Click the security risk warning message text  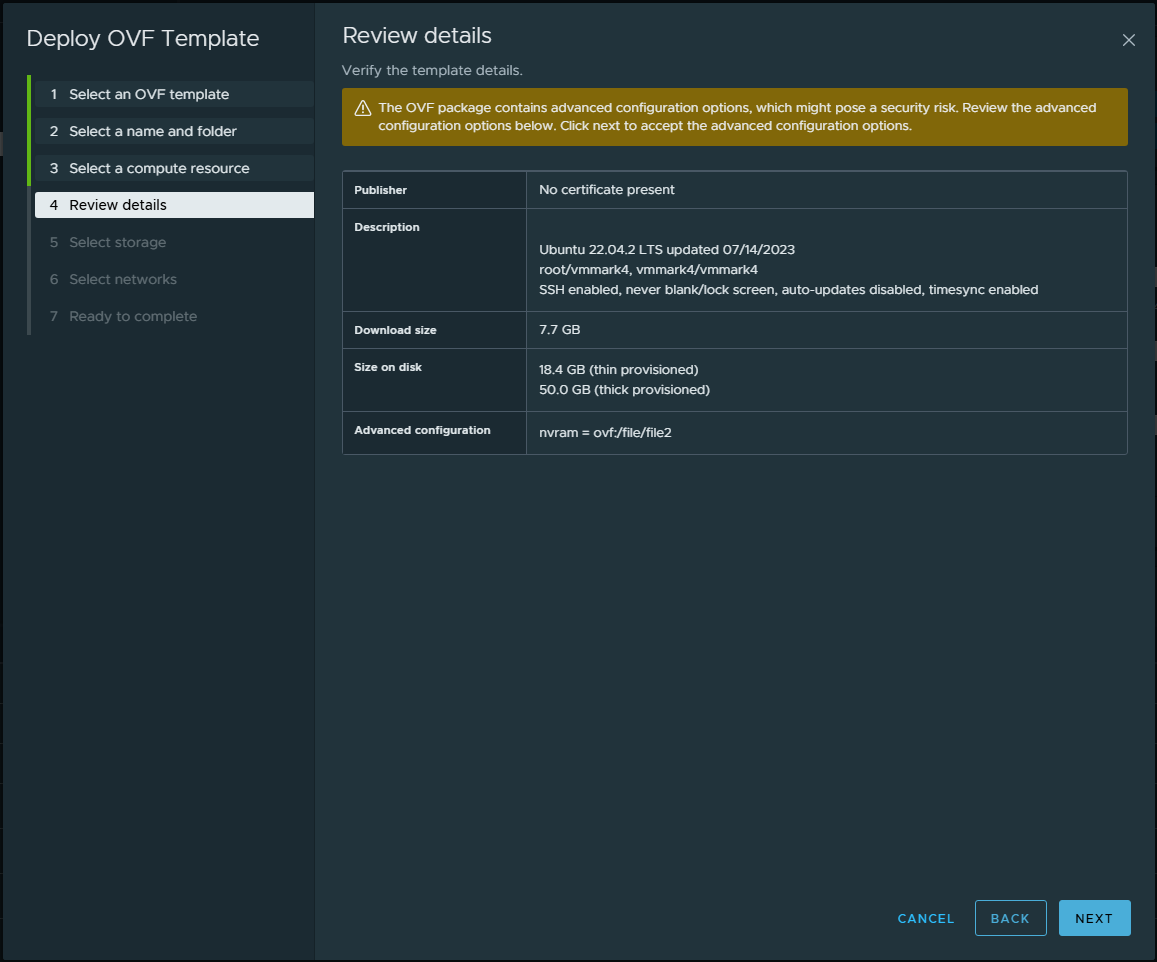[x=737, y=117]
